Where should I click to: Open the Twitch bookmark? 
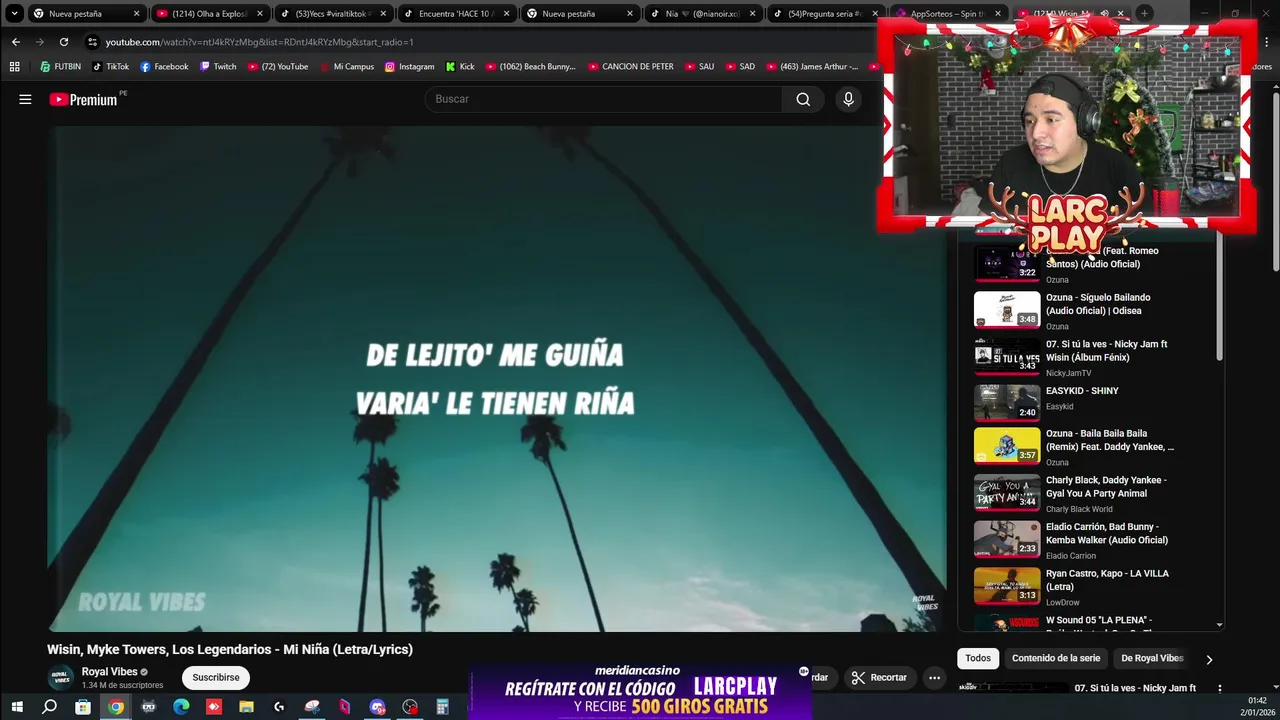pyautogui.click(x=218, y=67)
